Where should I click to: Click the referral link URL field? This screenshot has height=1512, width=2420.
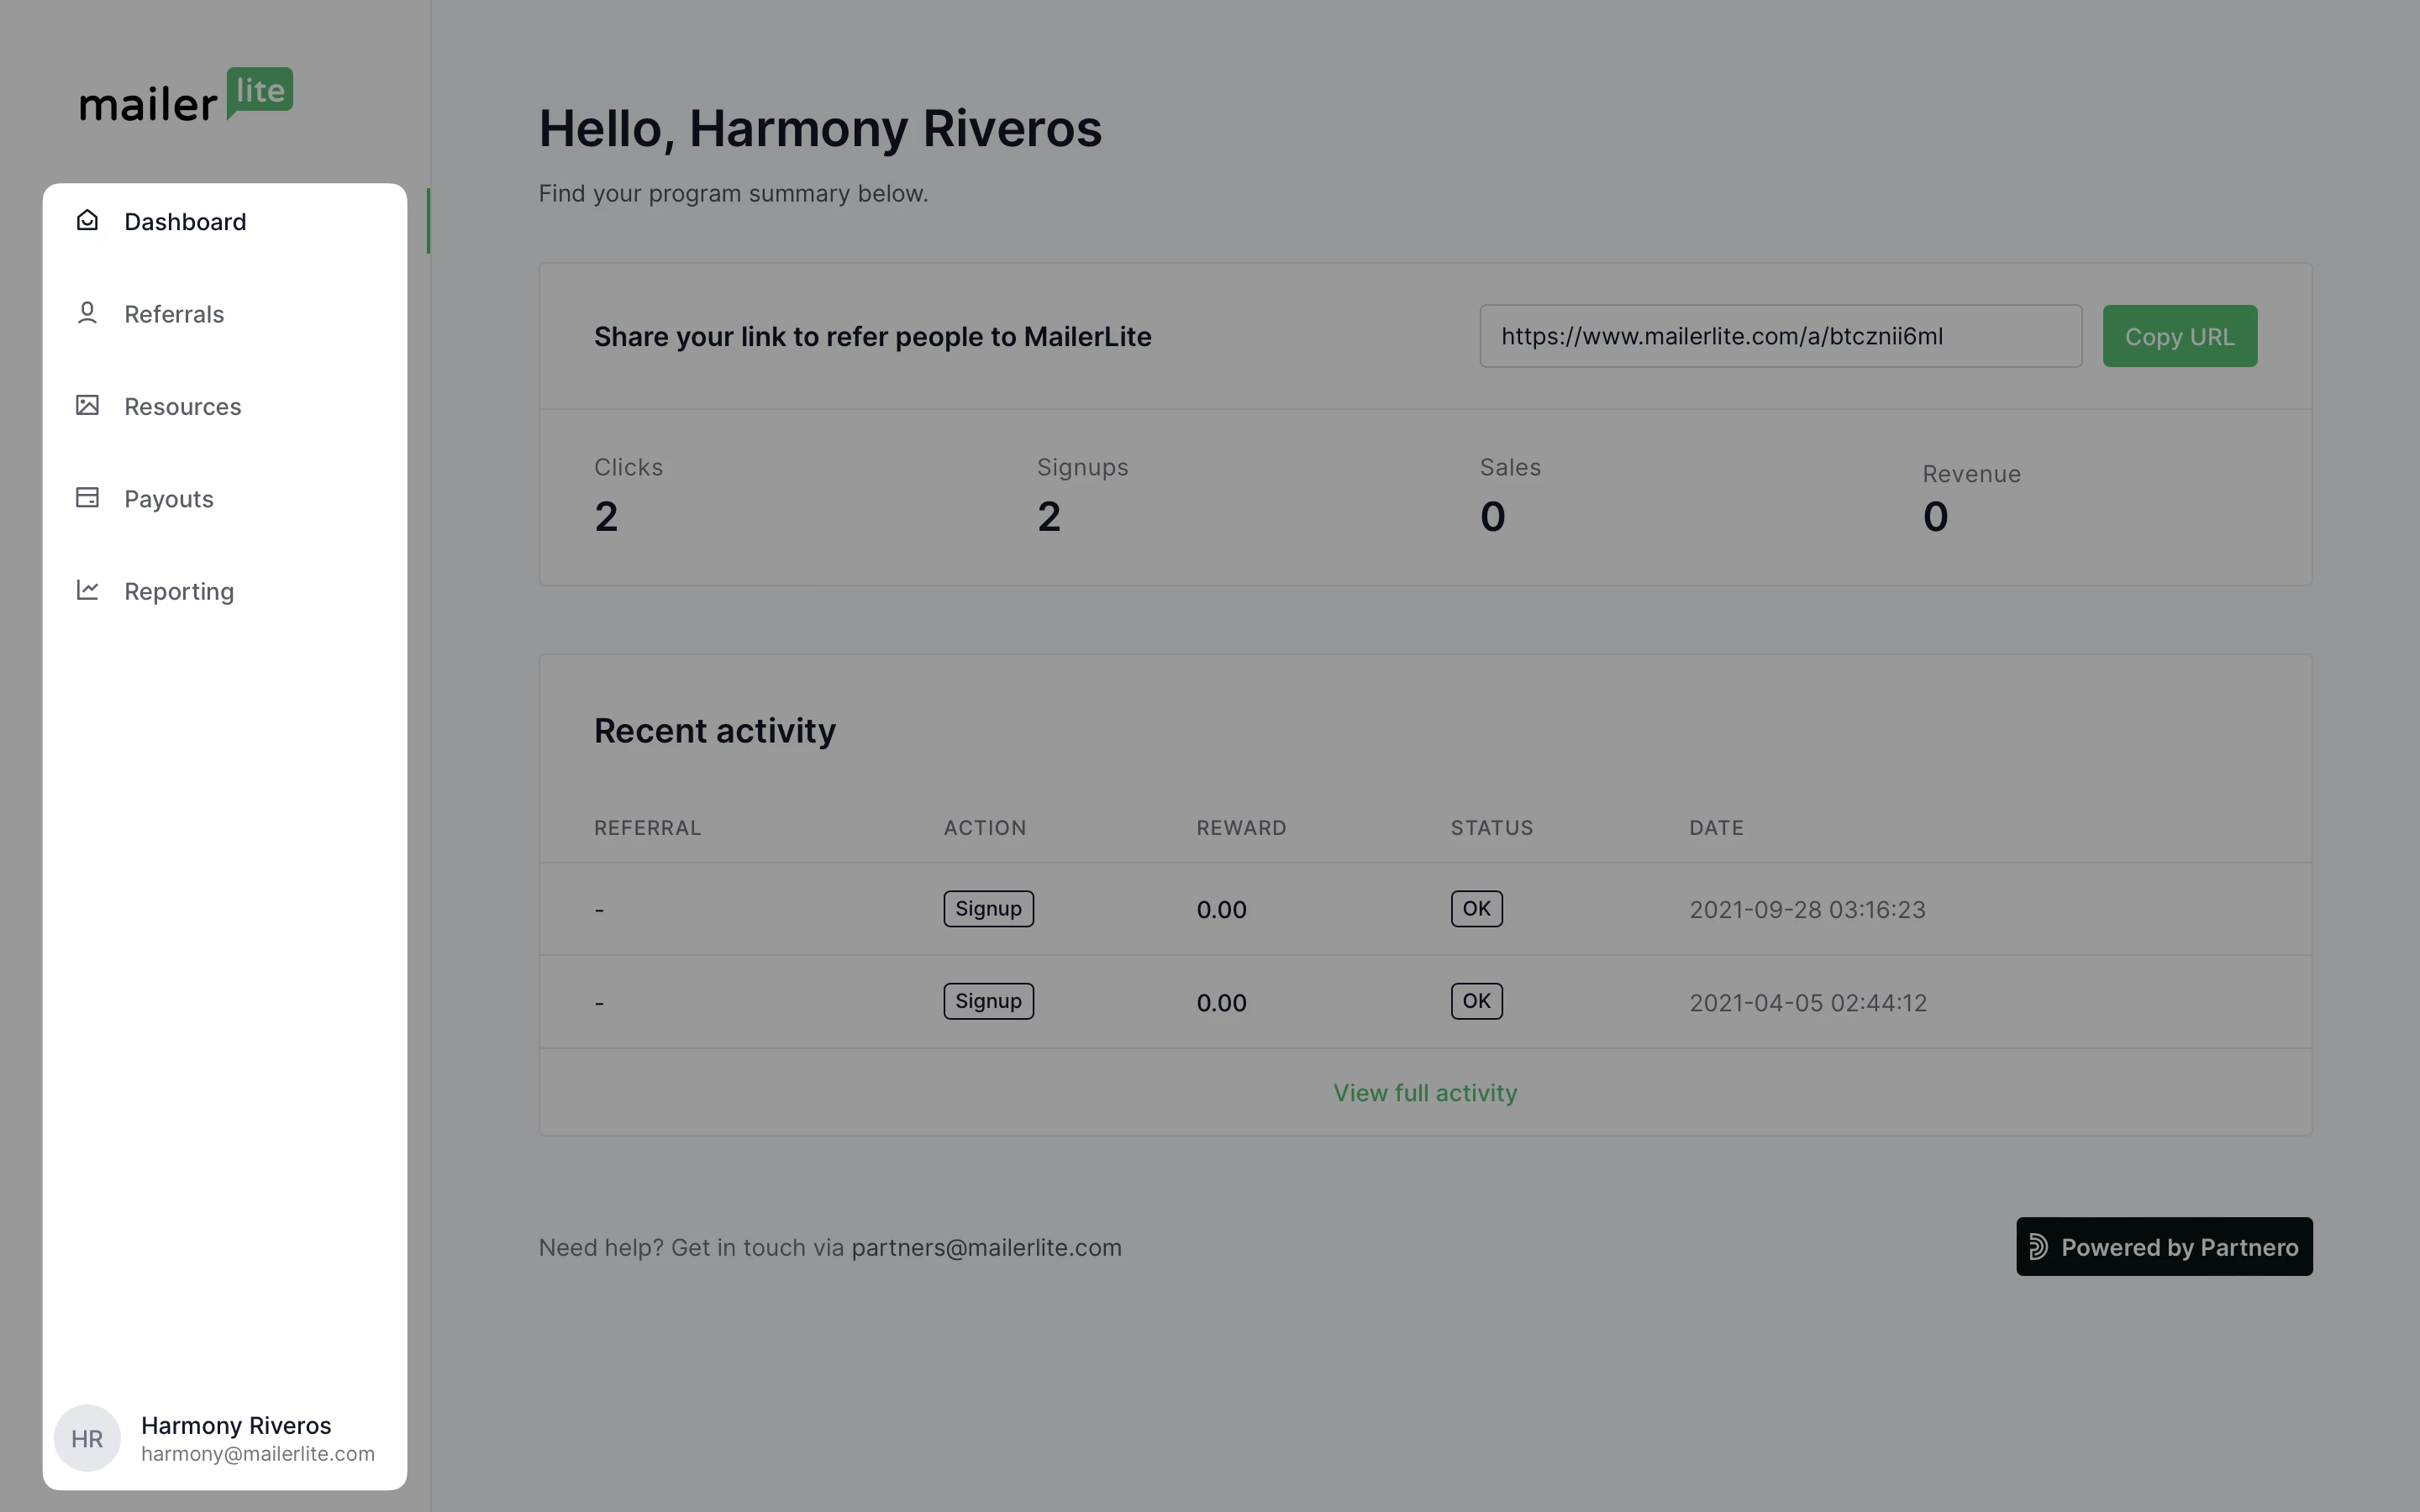1780,336
